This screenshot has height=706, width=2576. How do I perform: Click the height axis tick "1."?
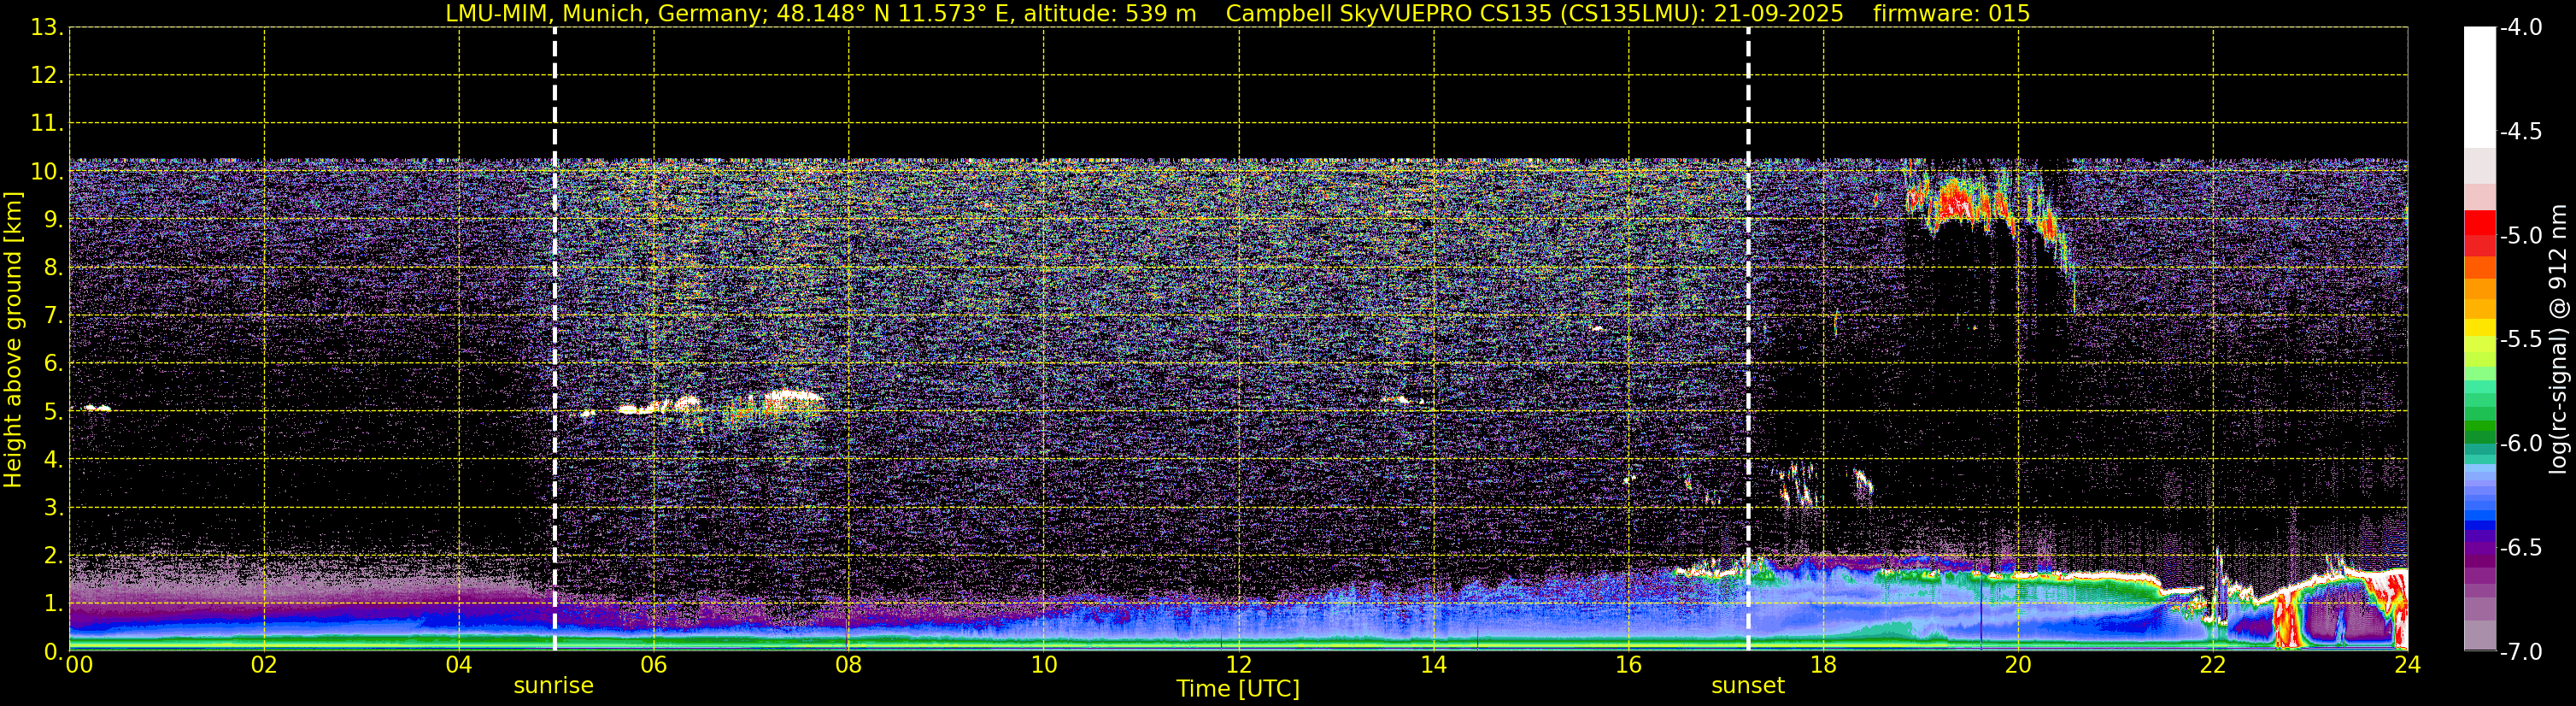53,603
